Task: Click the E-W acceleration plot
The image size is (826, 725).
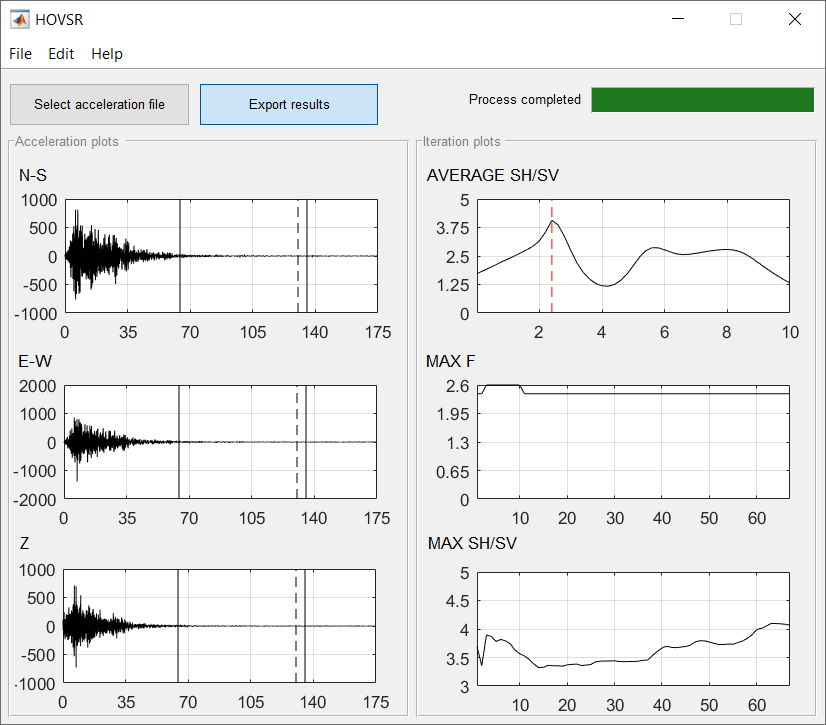Action: (220, 442)
